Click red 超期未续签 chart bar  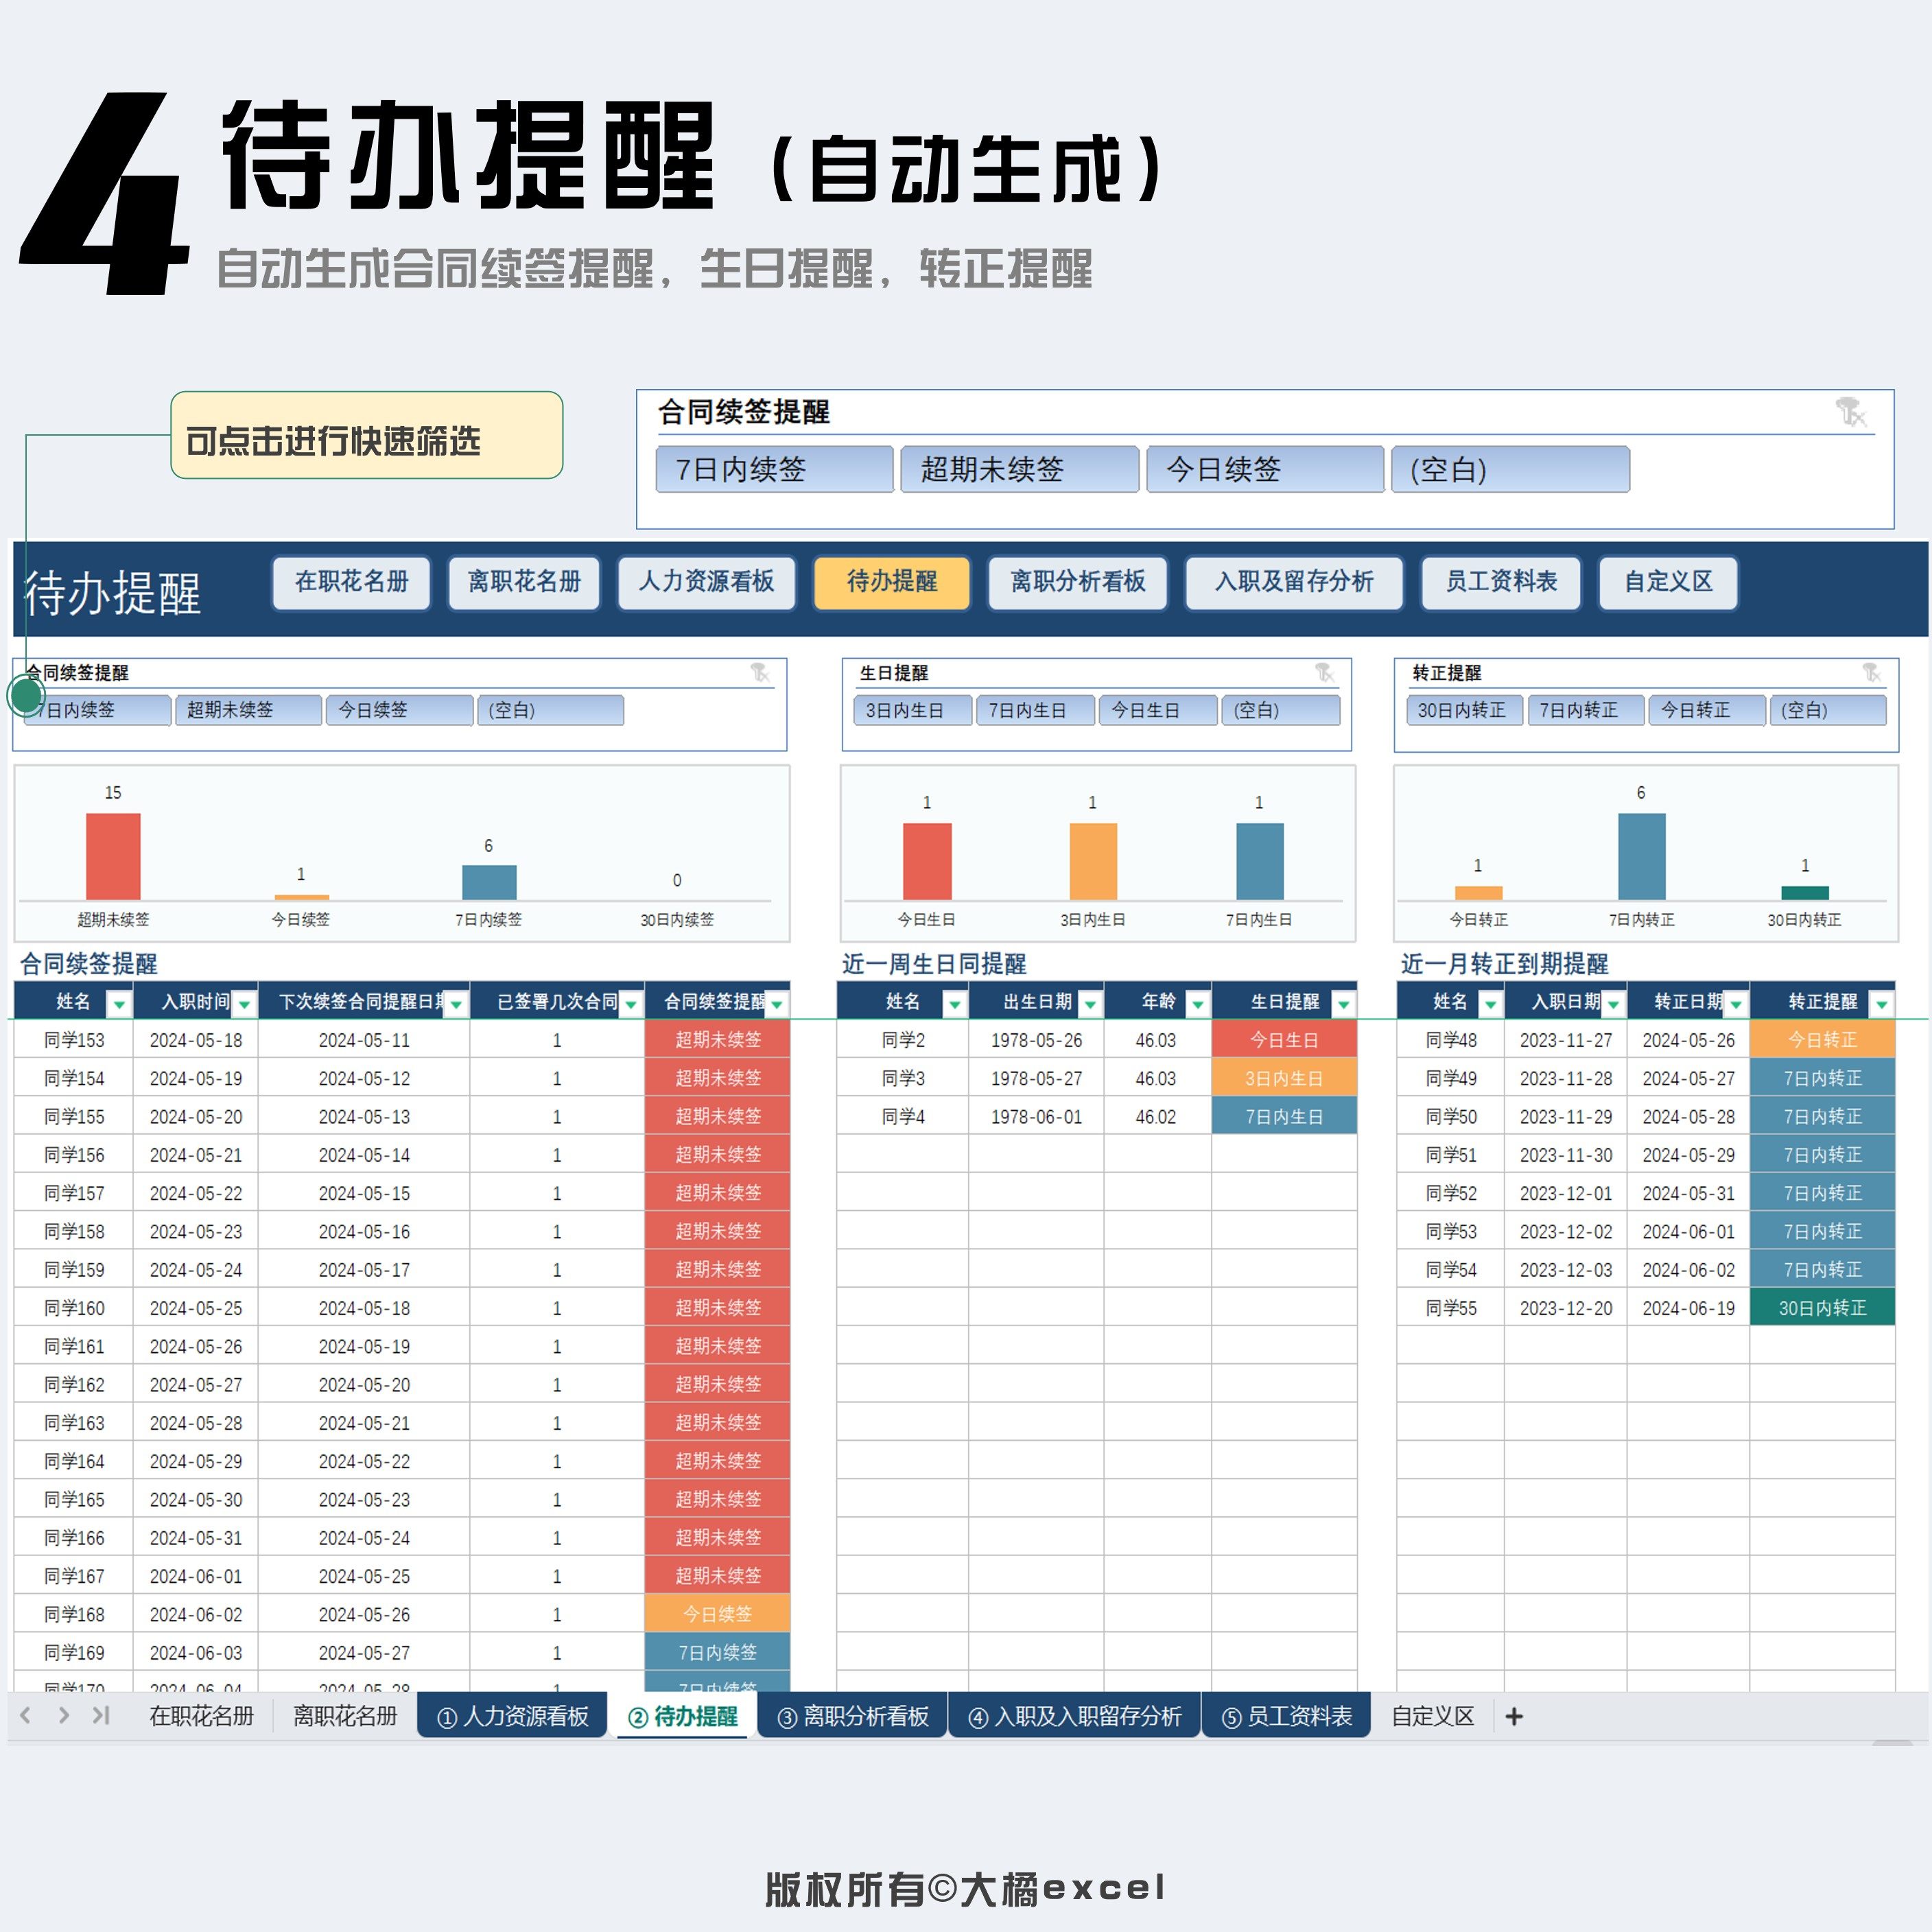click(113, 856)
